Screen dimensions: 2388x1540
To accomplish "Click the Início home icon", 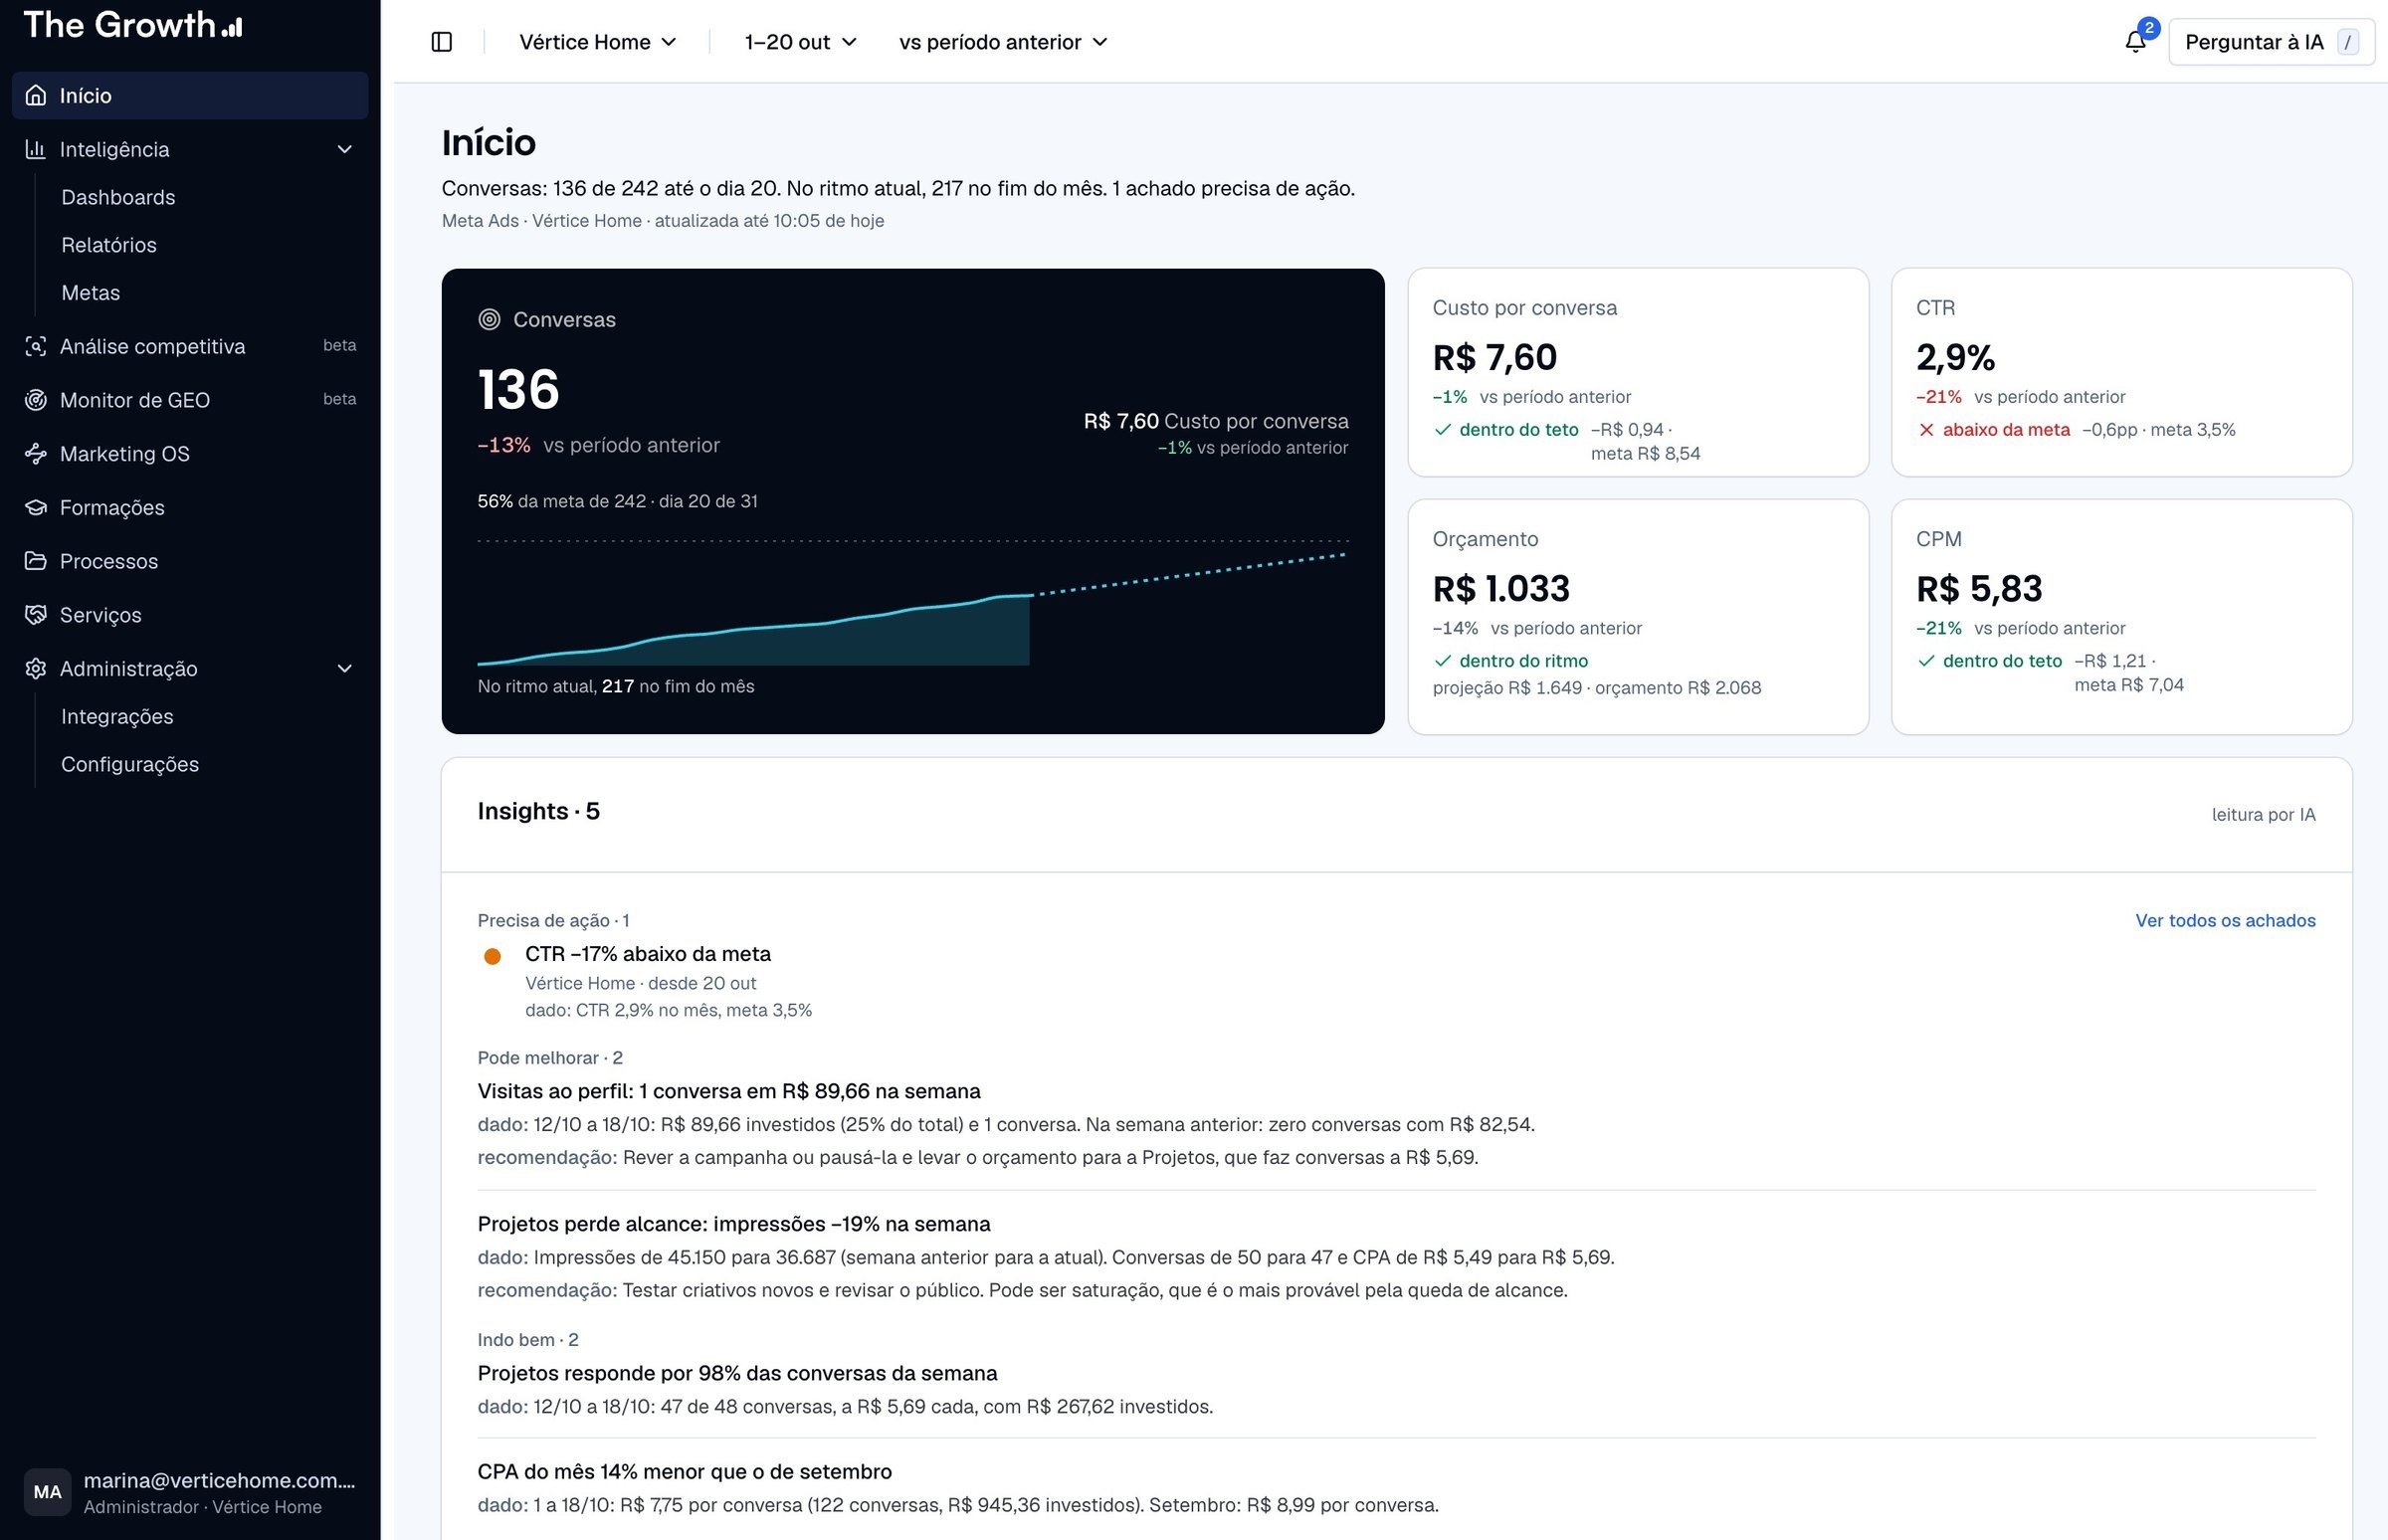I will tap(36, 95).
